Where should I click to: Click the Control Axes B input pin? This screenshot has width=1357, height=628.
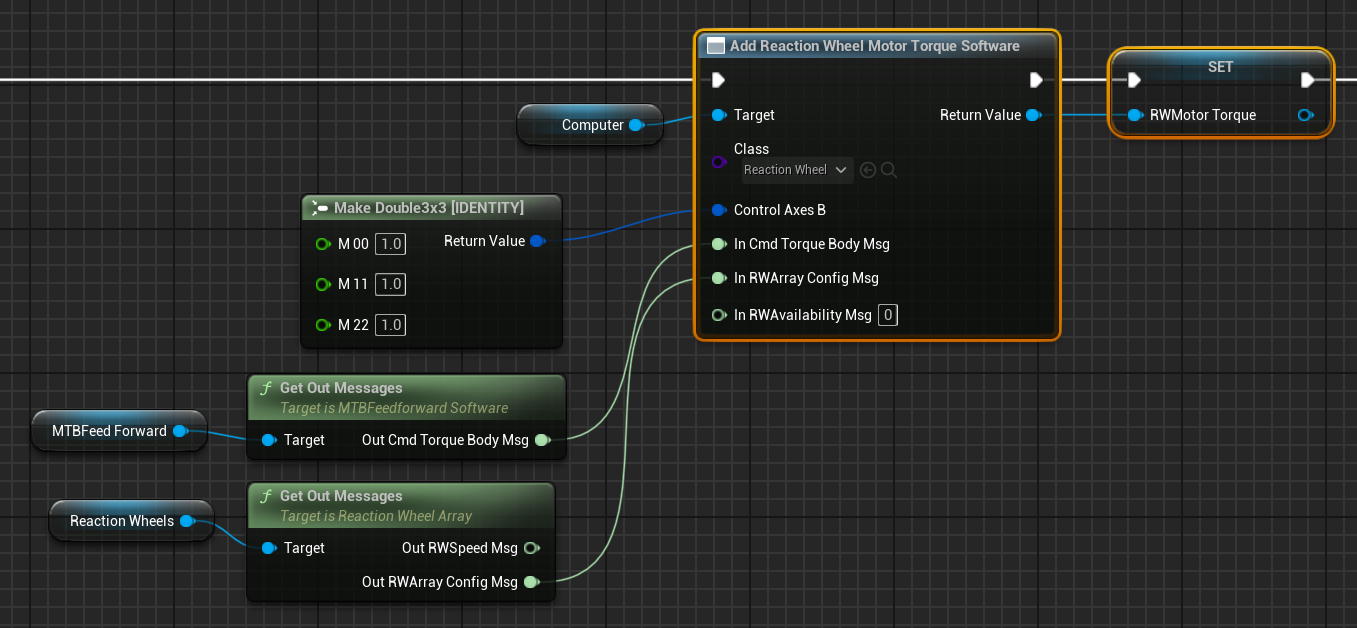click(718, 210)
